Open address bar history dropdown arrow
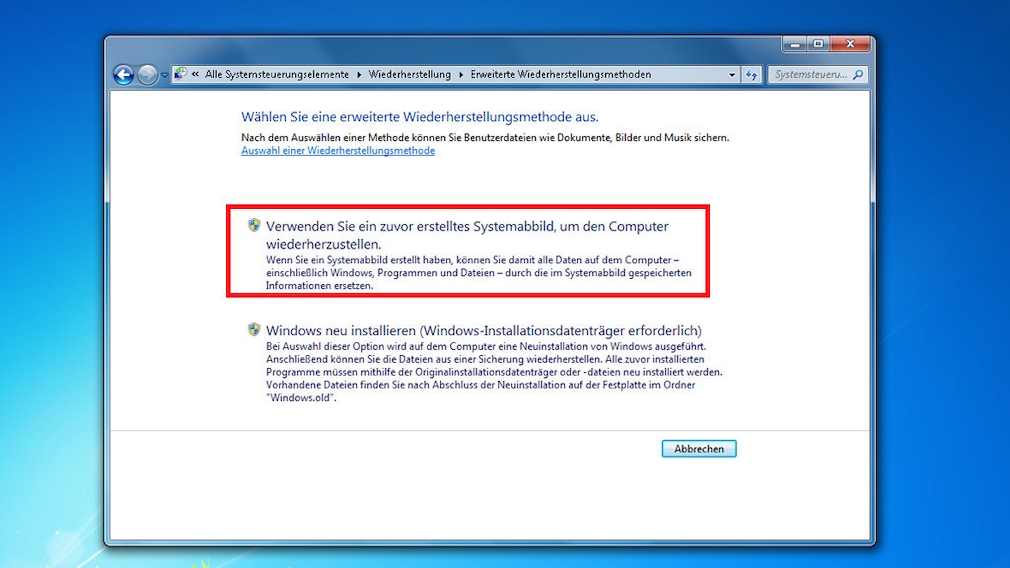 click(732, 75)
